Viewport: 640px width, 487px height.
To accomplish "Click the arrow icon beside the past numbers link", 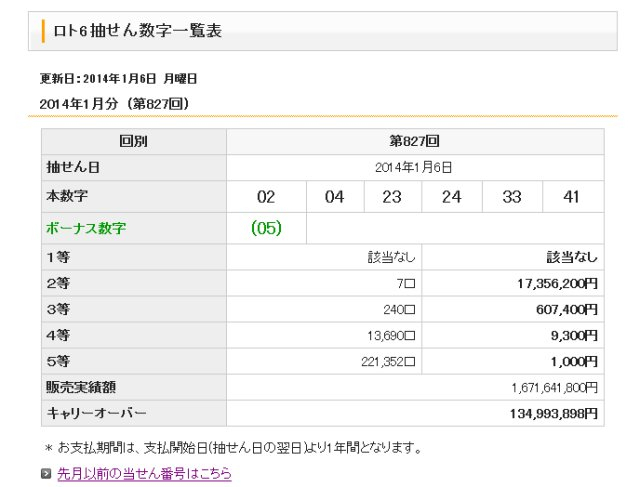I will [x=46, y=474].
